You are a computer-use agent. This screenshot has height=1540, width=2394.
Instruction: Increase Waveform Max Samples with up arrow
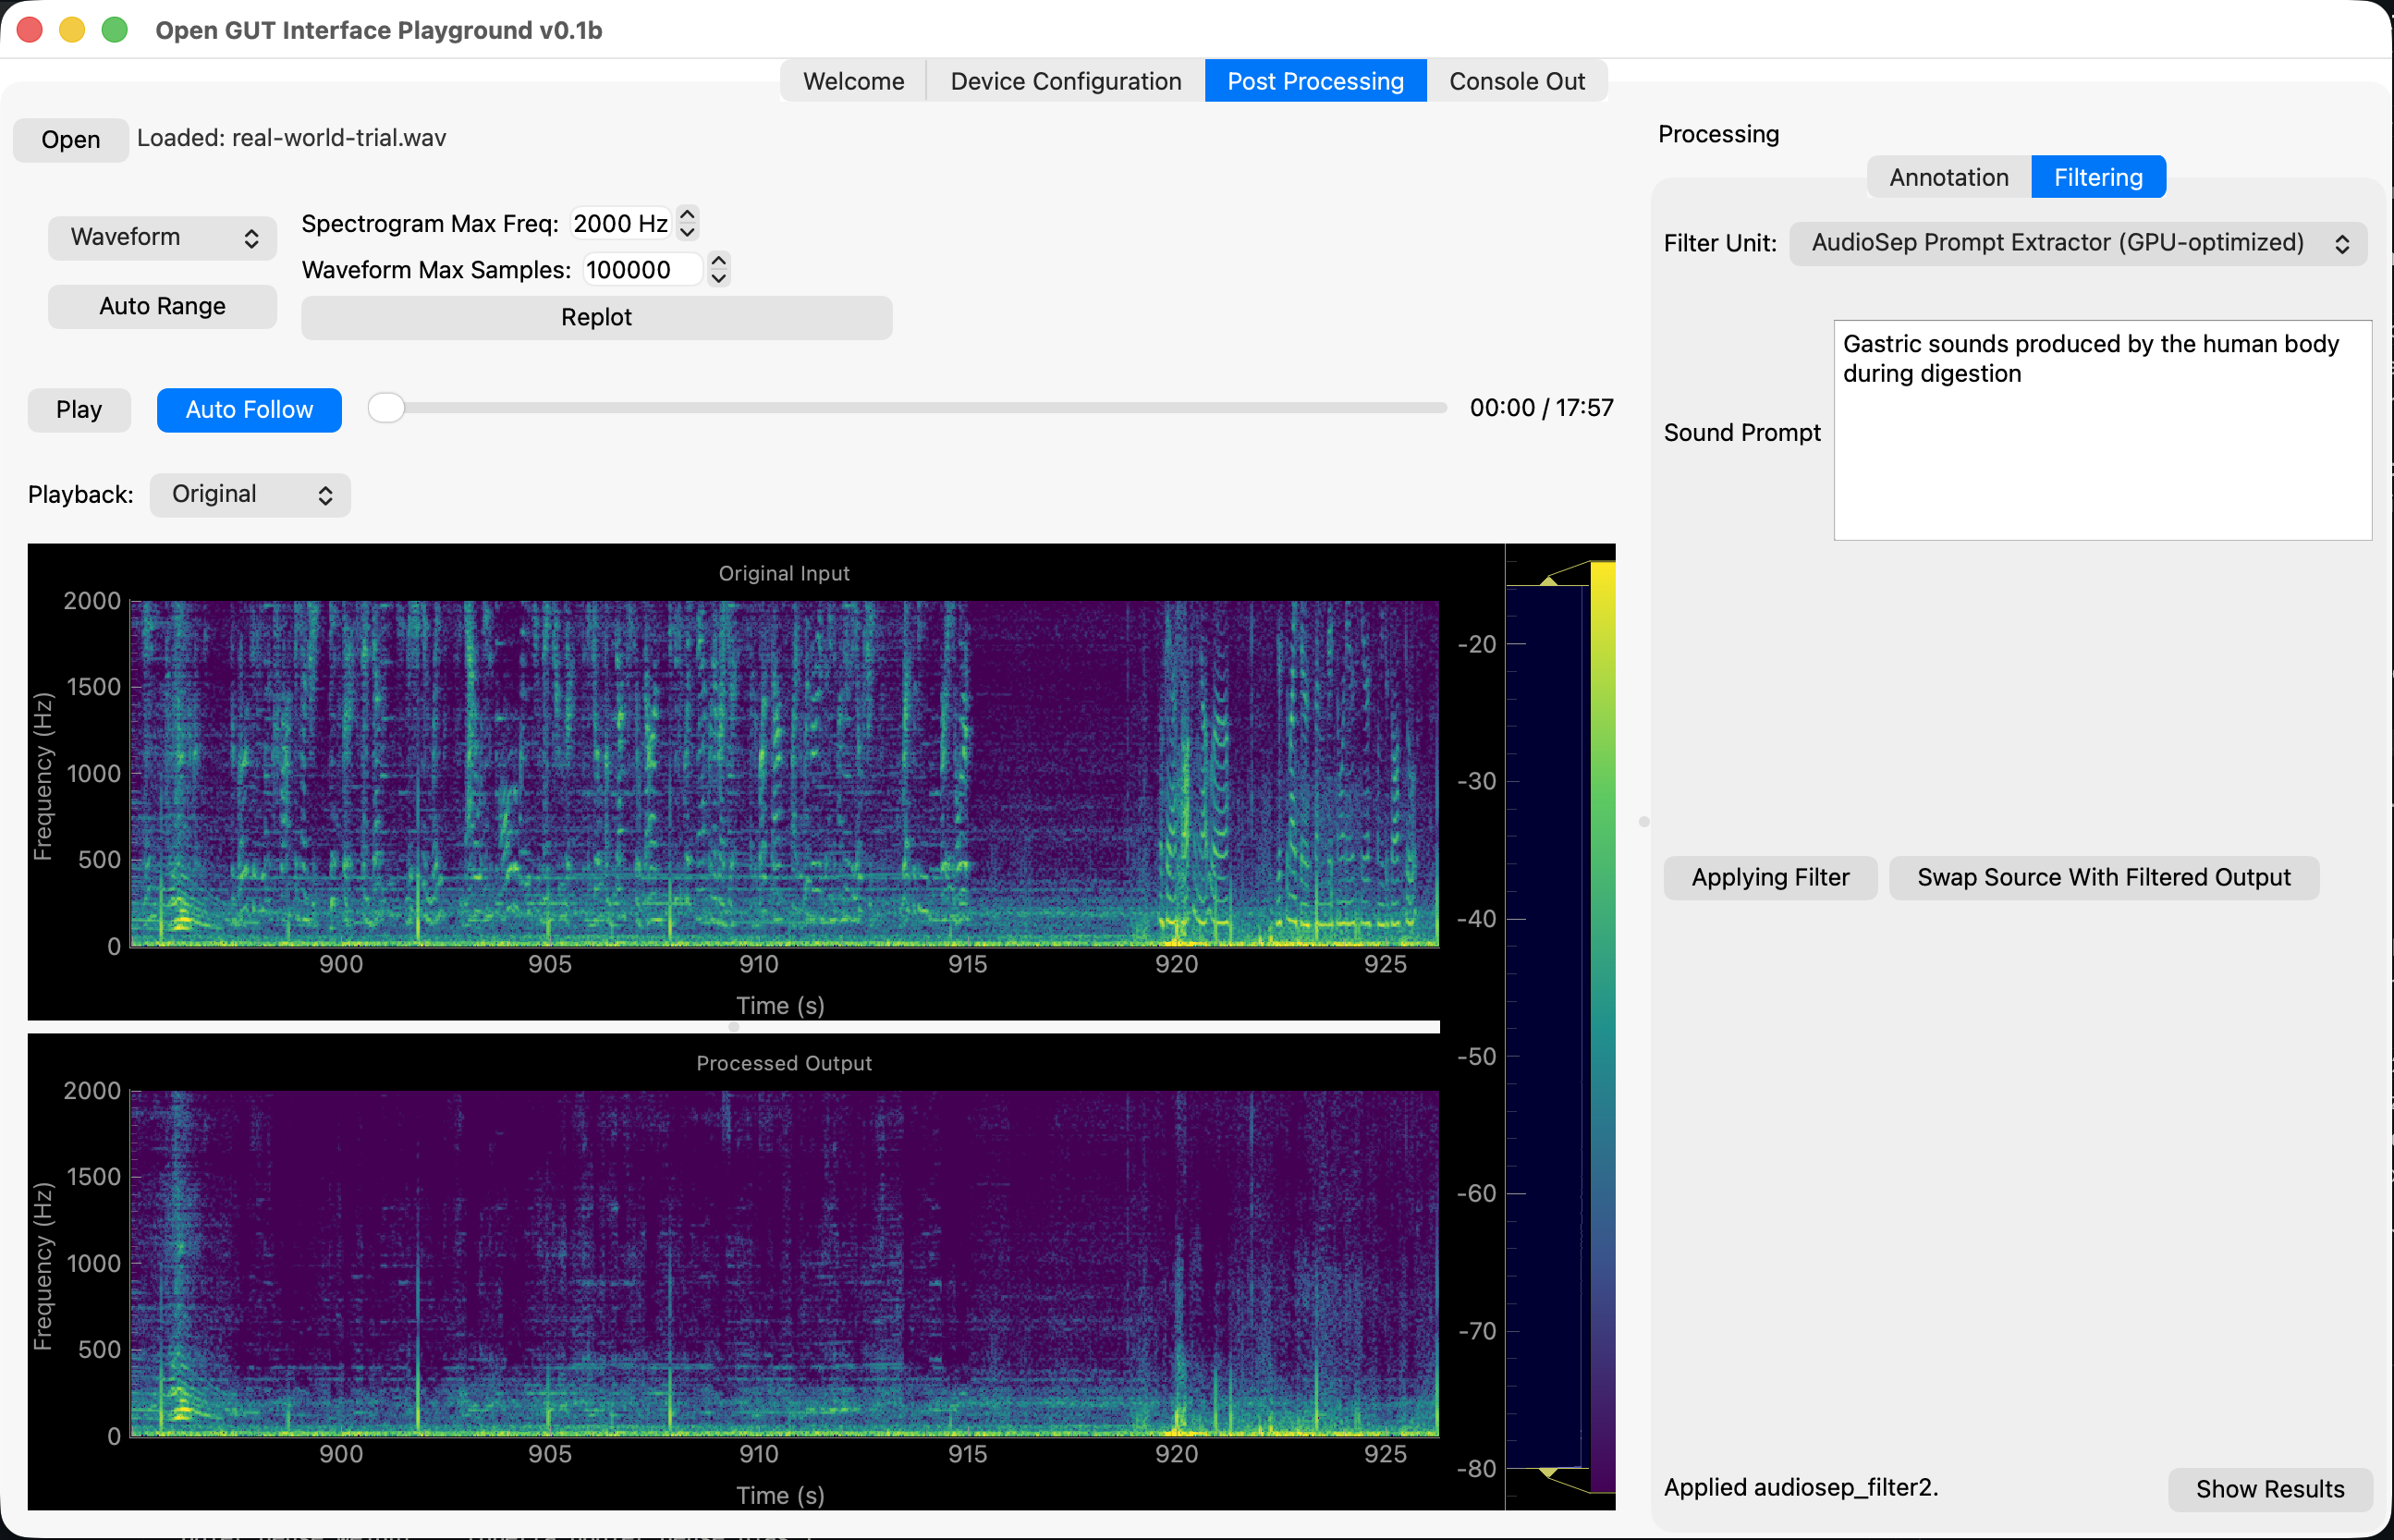coord(718,260)
